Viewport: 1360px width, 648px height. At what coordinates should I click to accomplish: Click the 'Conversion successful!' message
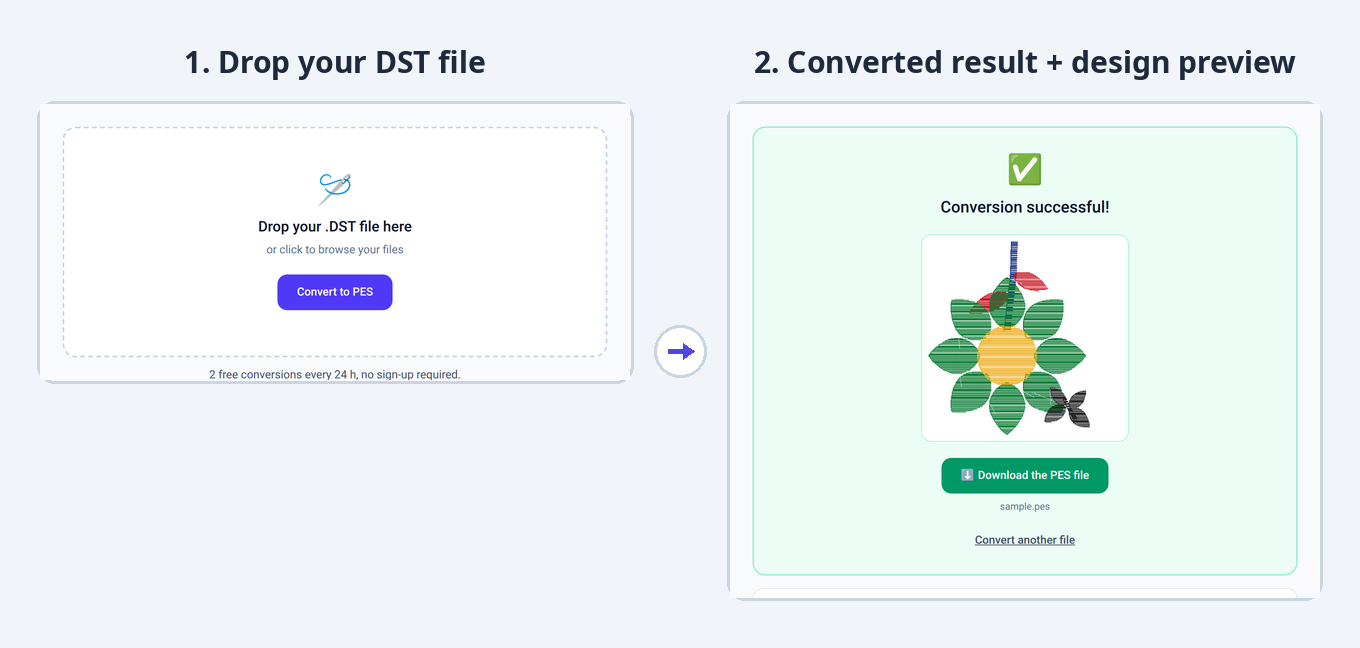click(1025, 207)
